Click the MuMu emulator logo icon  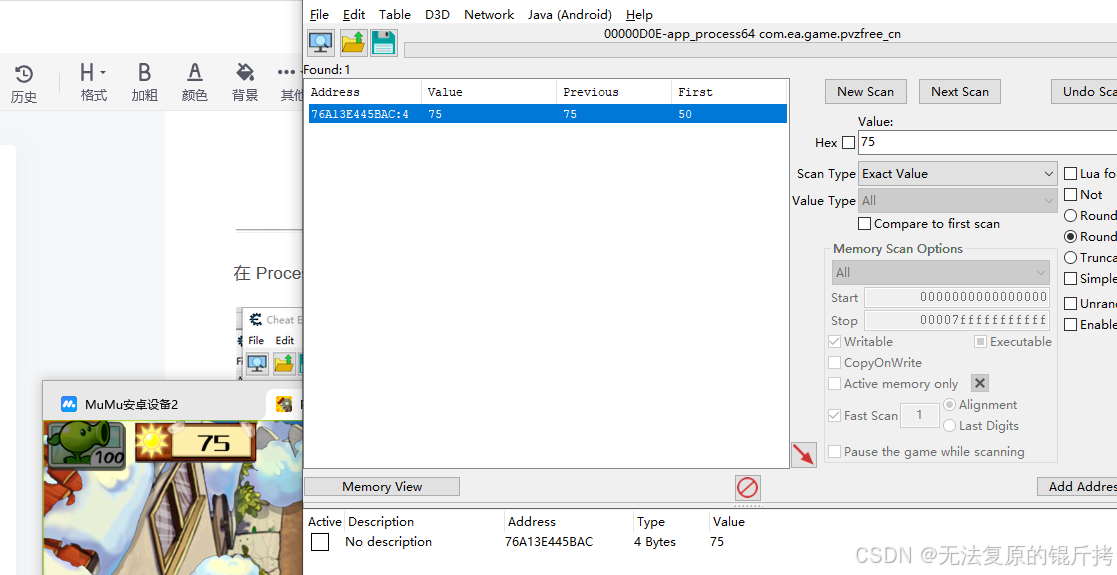click(68, 404)
